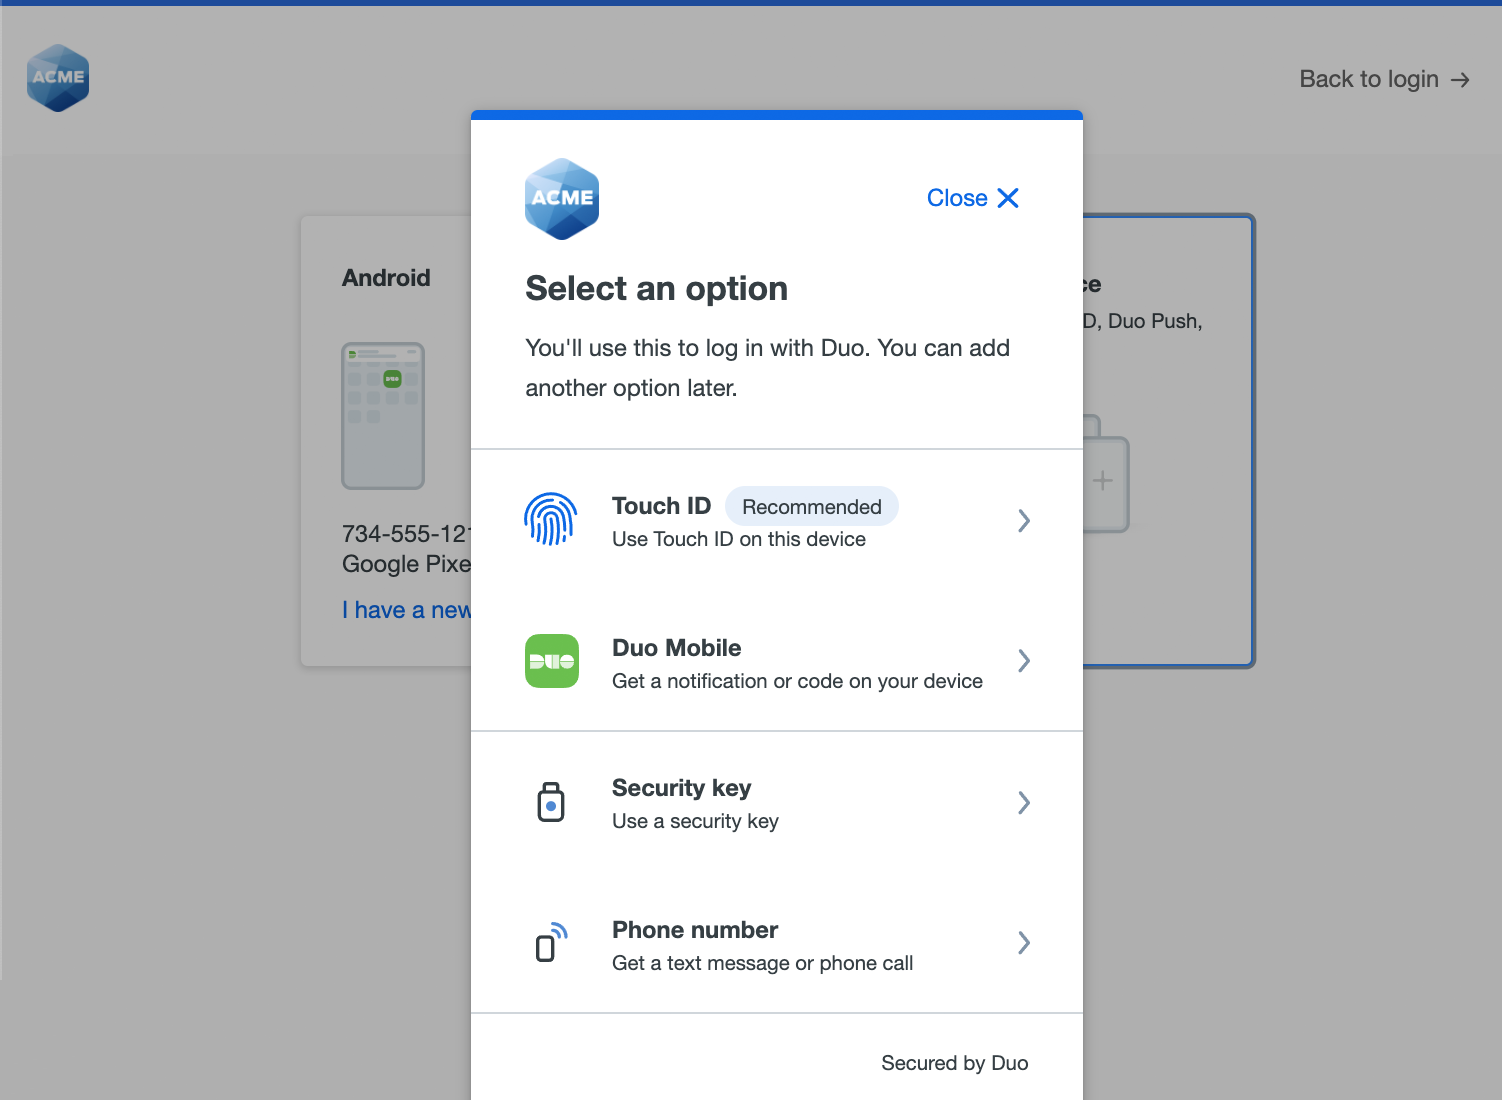Click the Duo Mobile green icon

pos(551,660)
